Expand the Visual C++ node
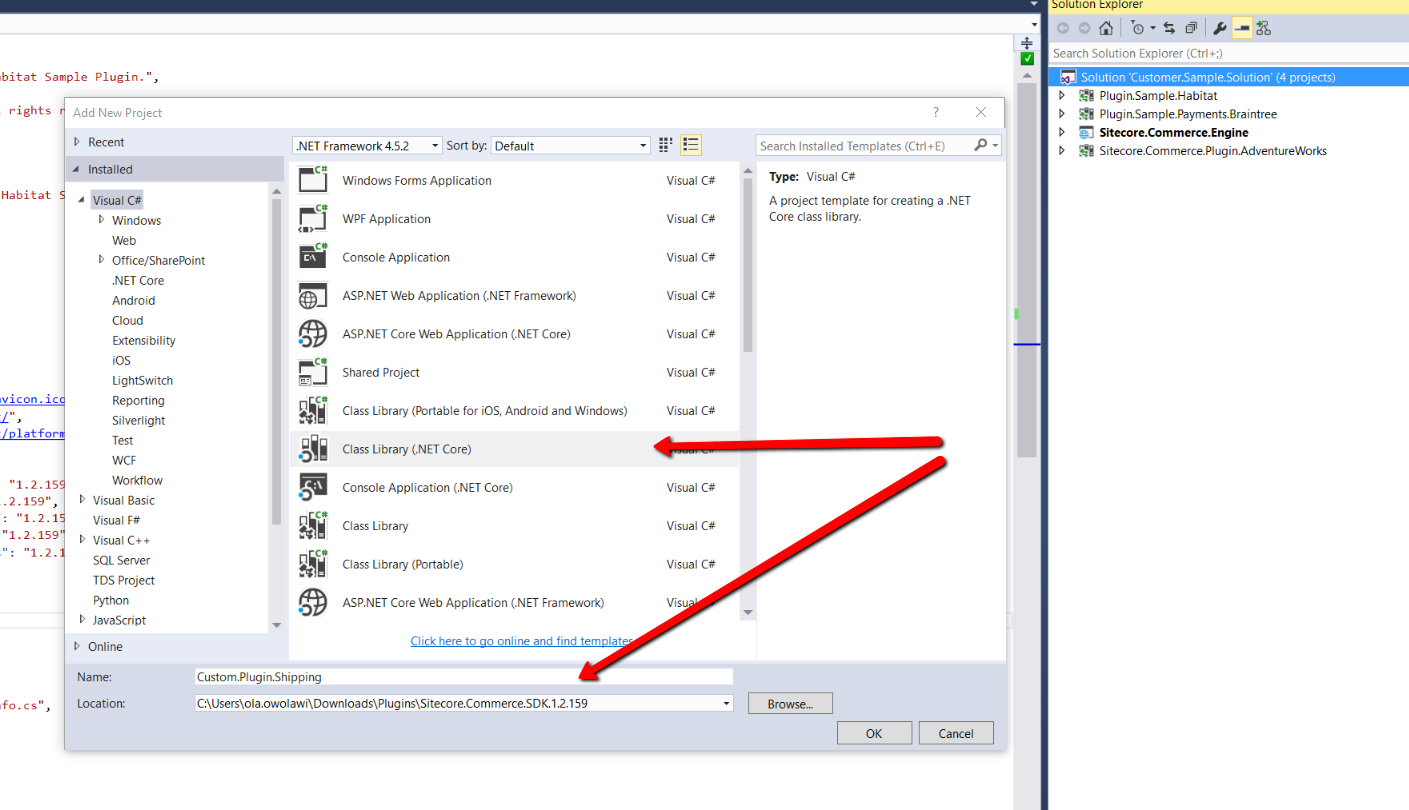 click(x=82, y=540)
